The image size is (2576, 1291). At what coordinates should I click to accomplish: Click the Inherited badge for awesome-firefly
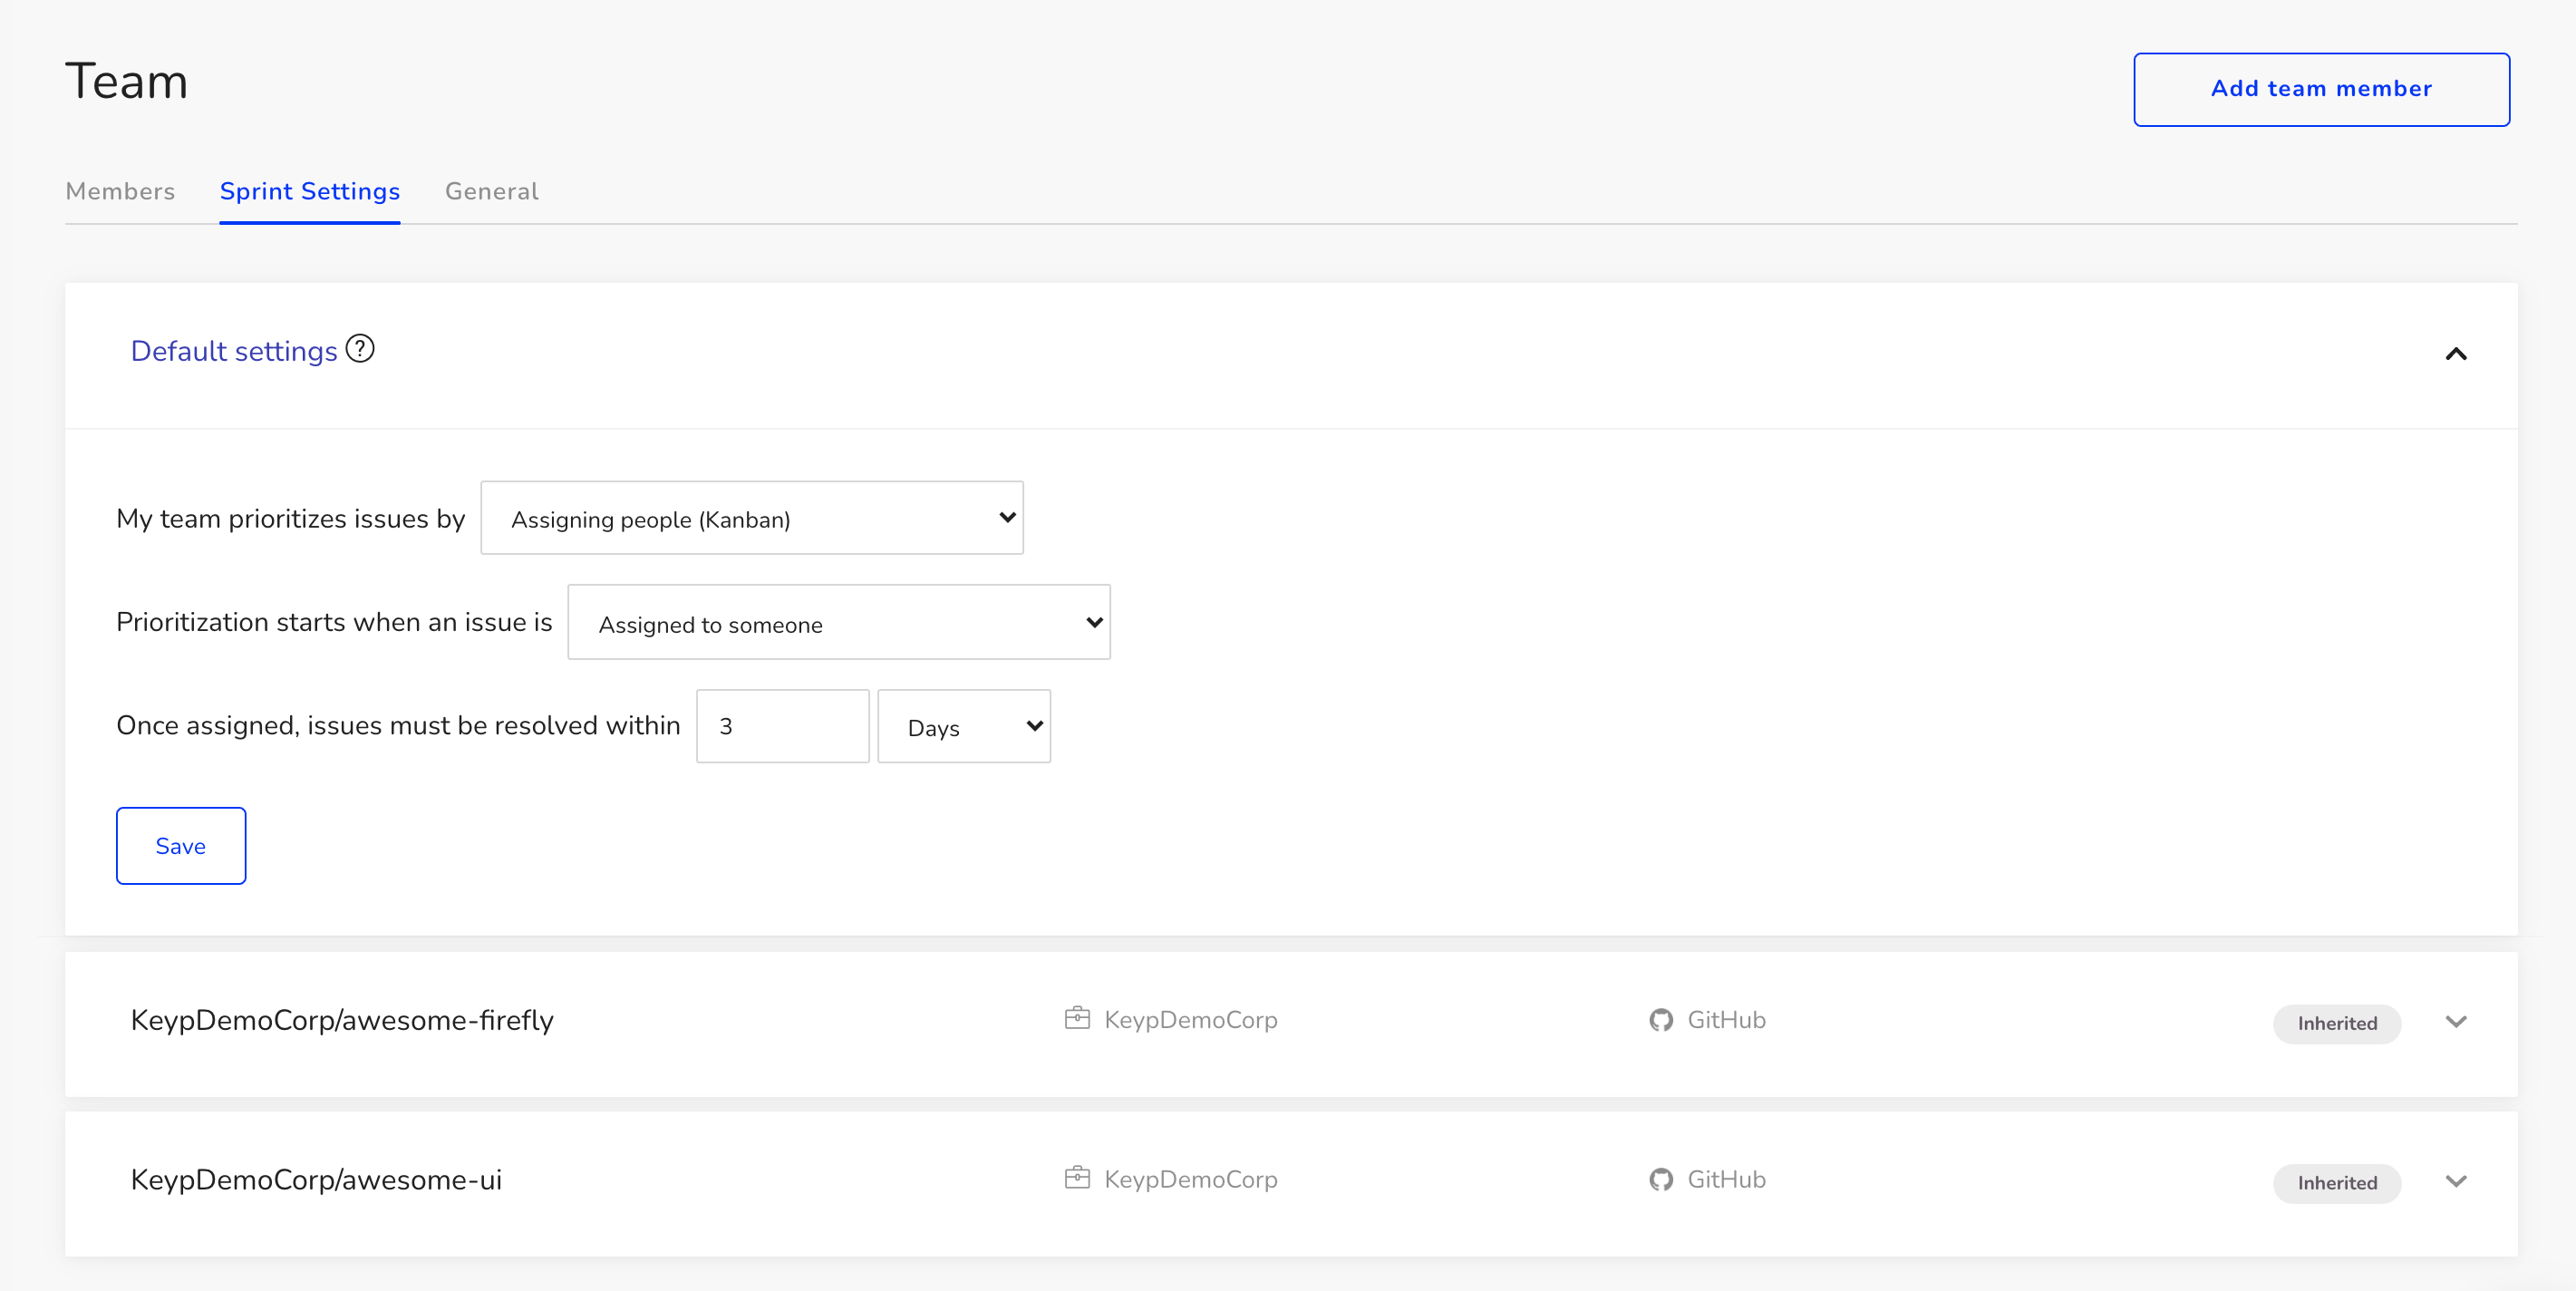click(2337, 1023)
